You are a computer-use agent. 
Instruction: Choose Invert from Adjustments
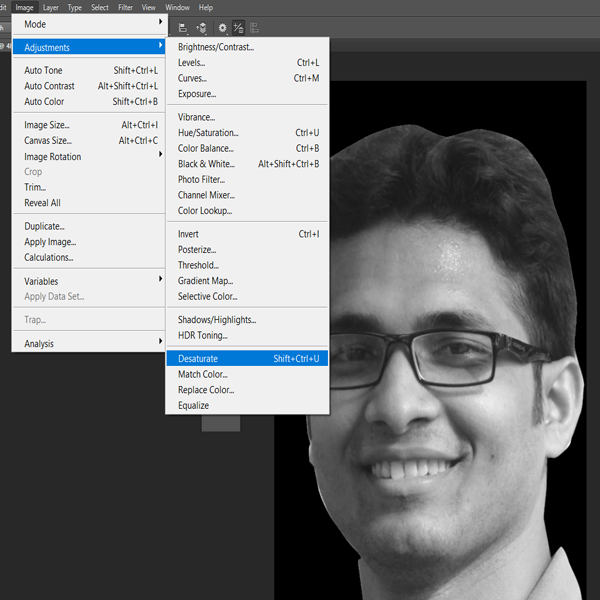coord(247,234)
